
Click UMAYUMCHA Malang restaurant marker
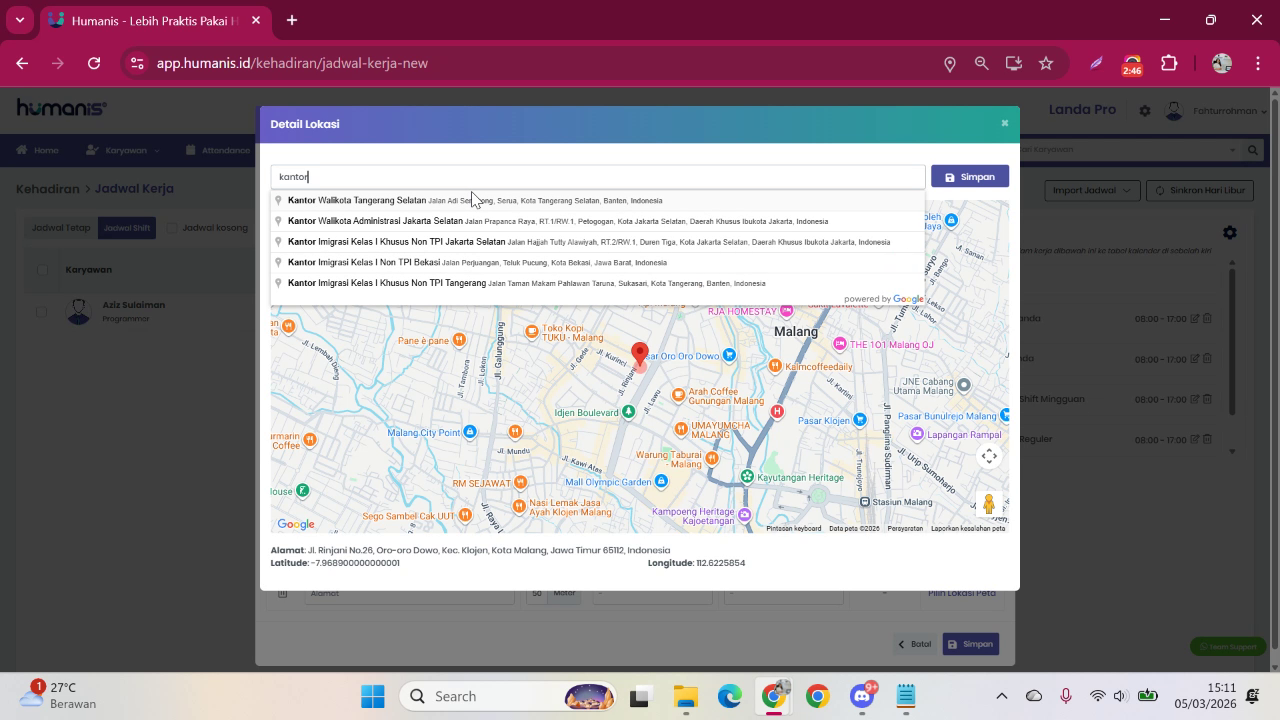click(x=681, y=429)
